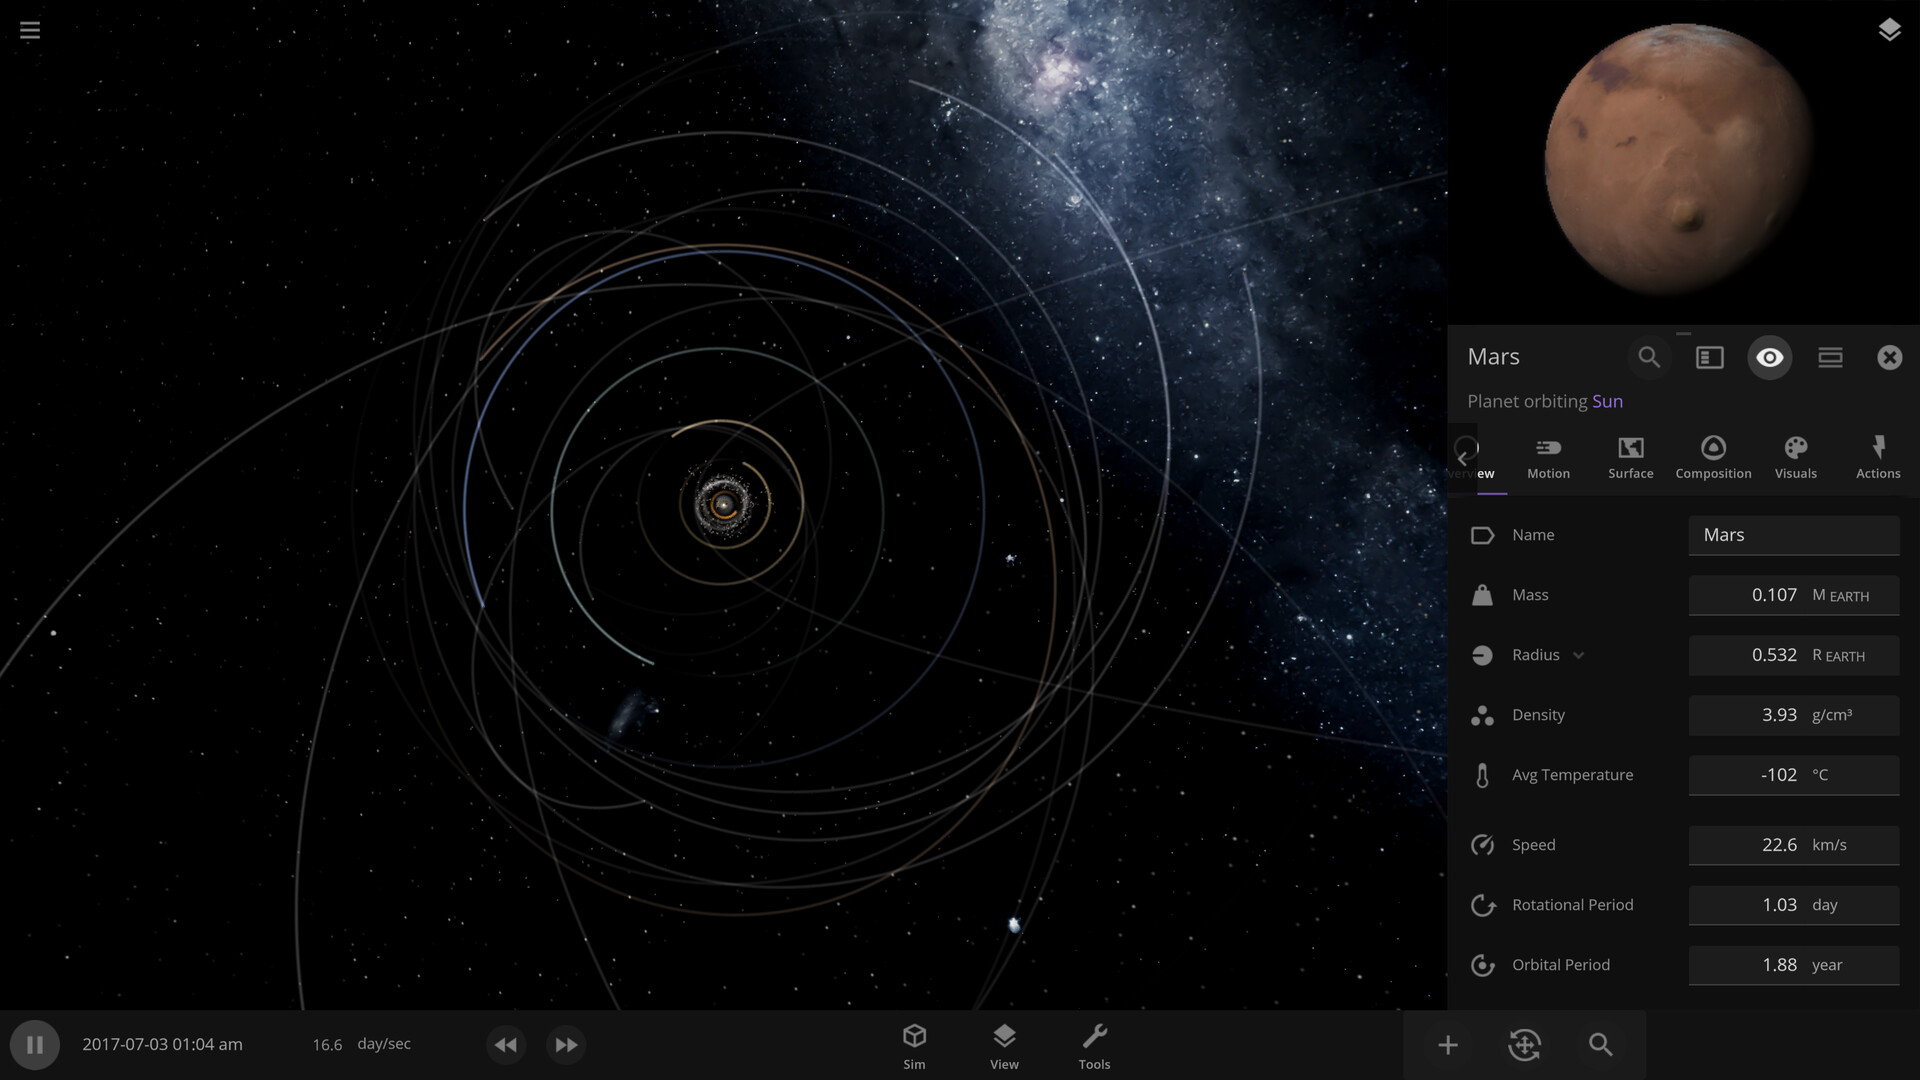This screenshot has width=1920, height=1080.
Task: Open the Tools menu
Action: 1094,1046
